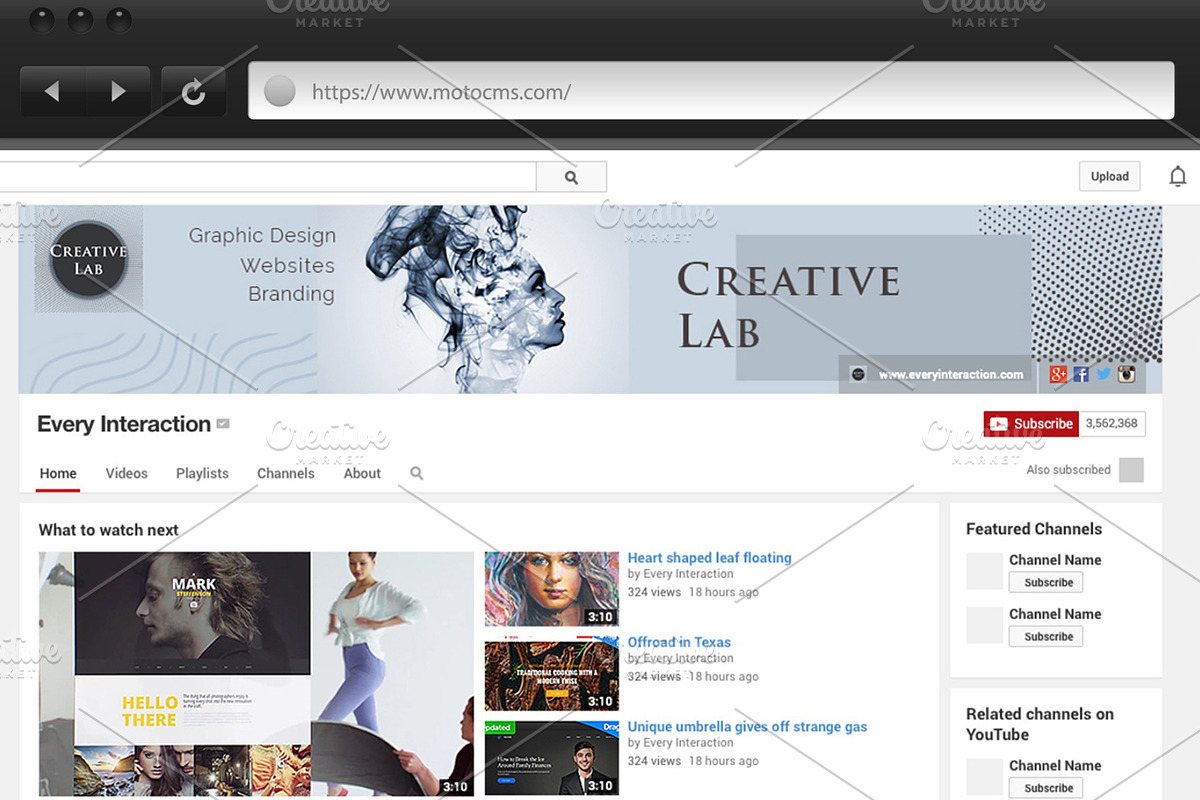Click the magnifier search button beside search box
The height and width of the screenshot is (800, 1200).
coord(571,177)
